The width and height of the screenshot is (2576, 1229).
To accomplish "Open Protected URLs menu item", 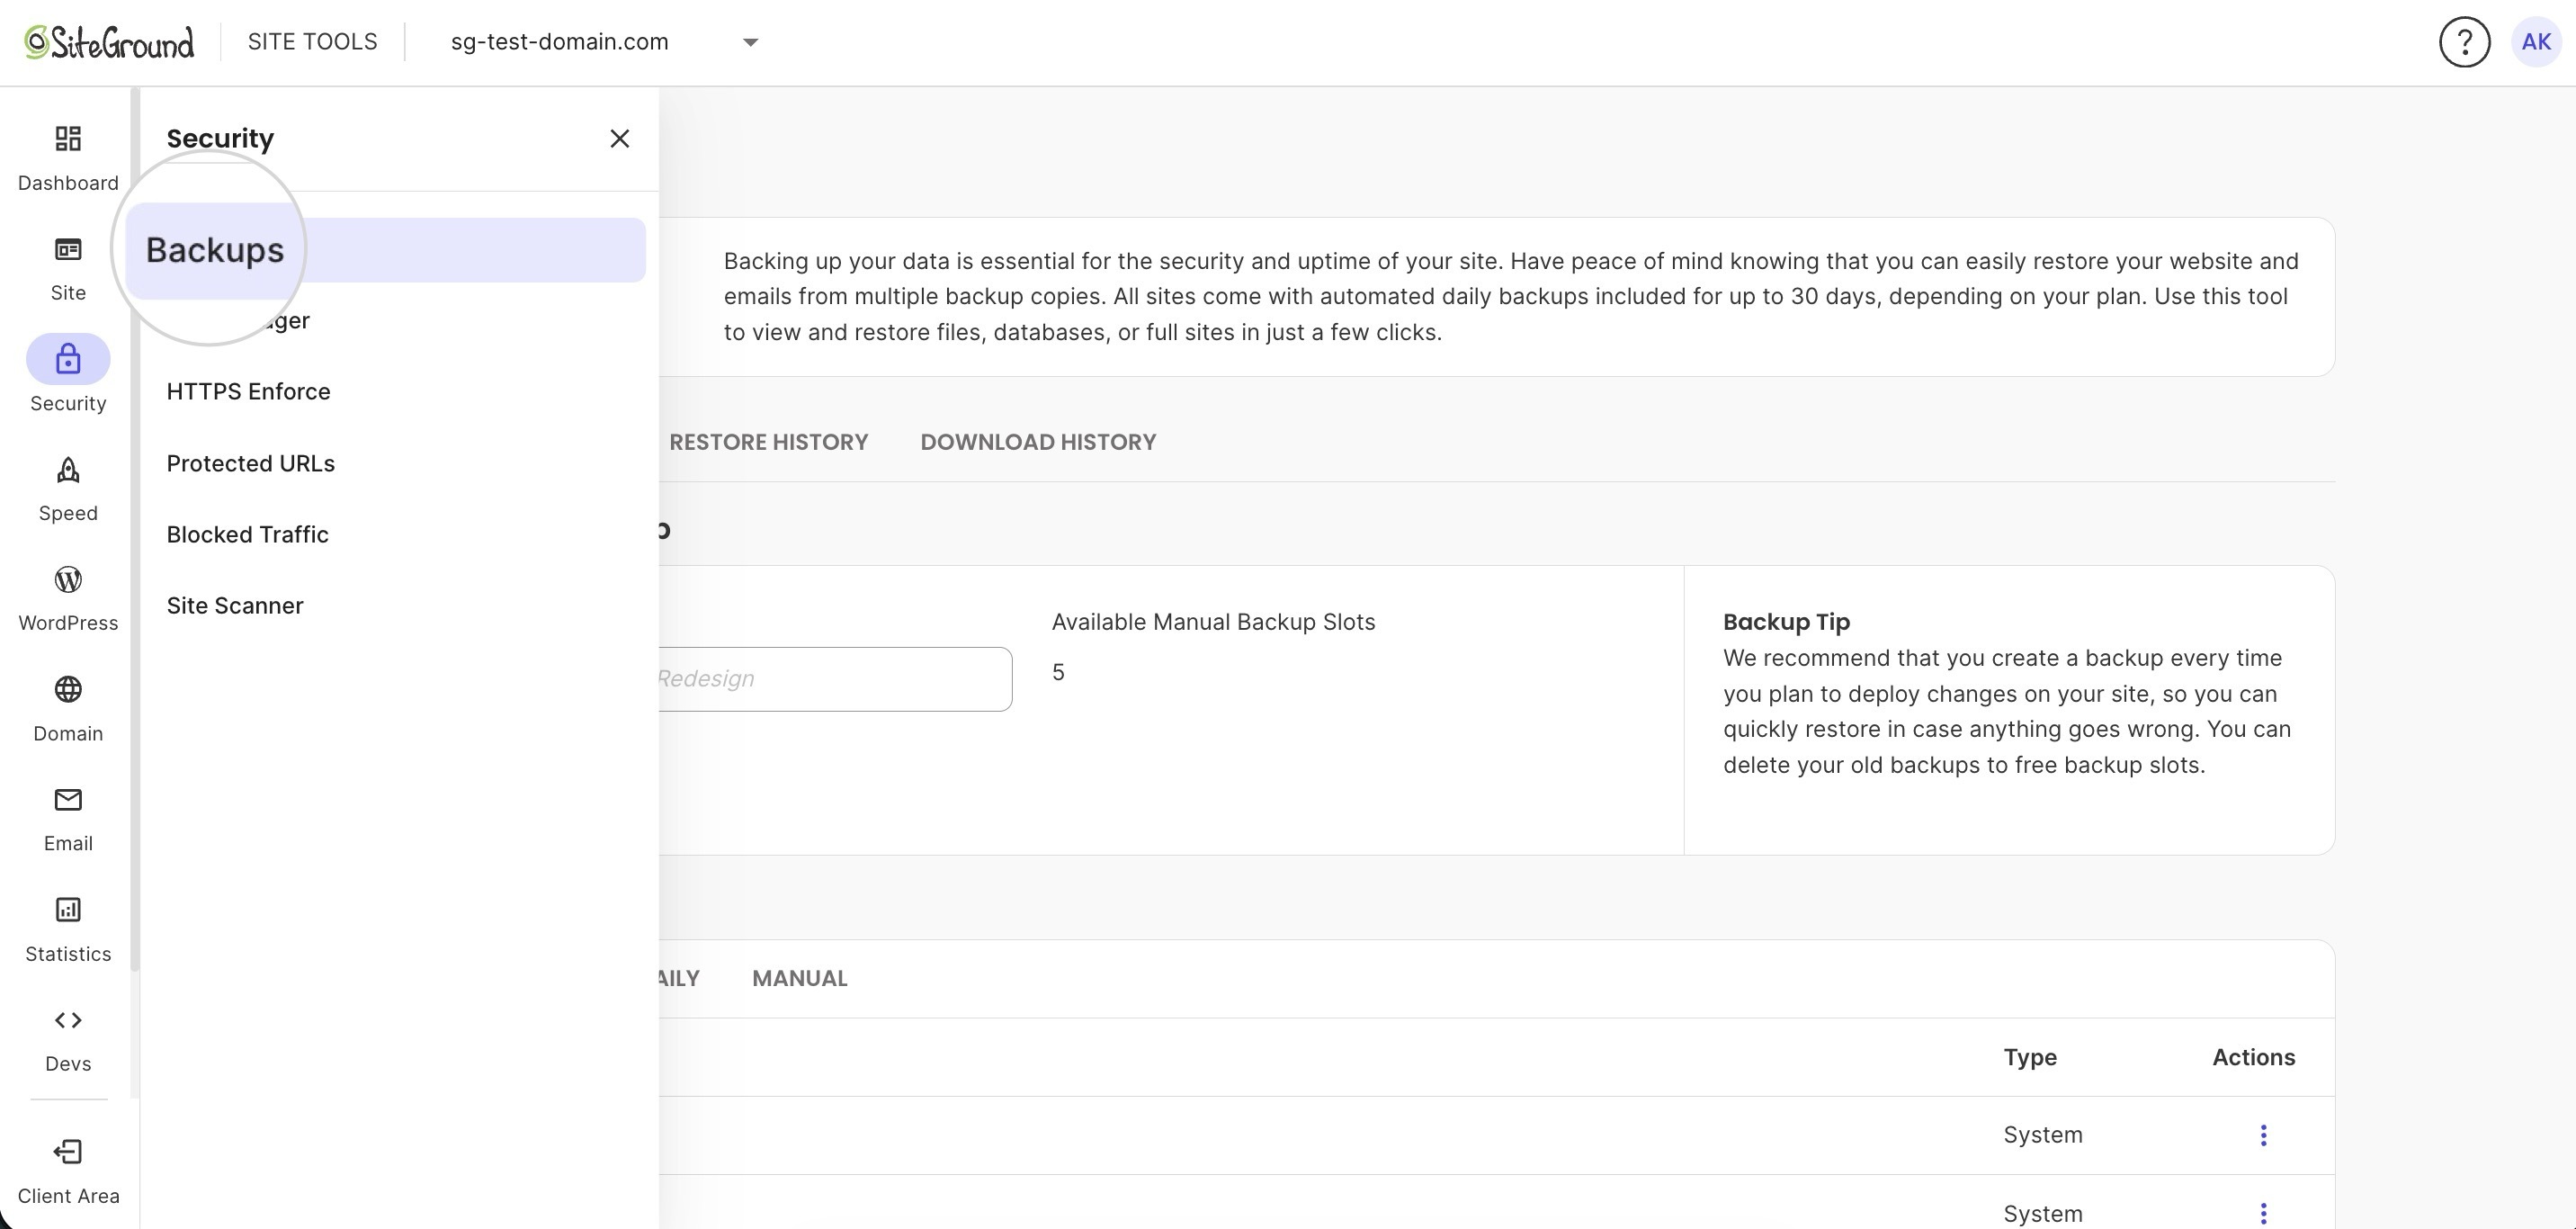I will (251, 464).
